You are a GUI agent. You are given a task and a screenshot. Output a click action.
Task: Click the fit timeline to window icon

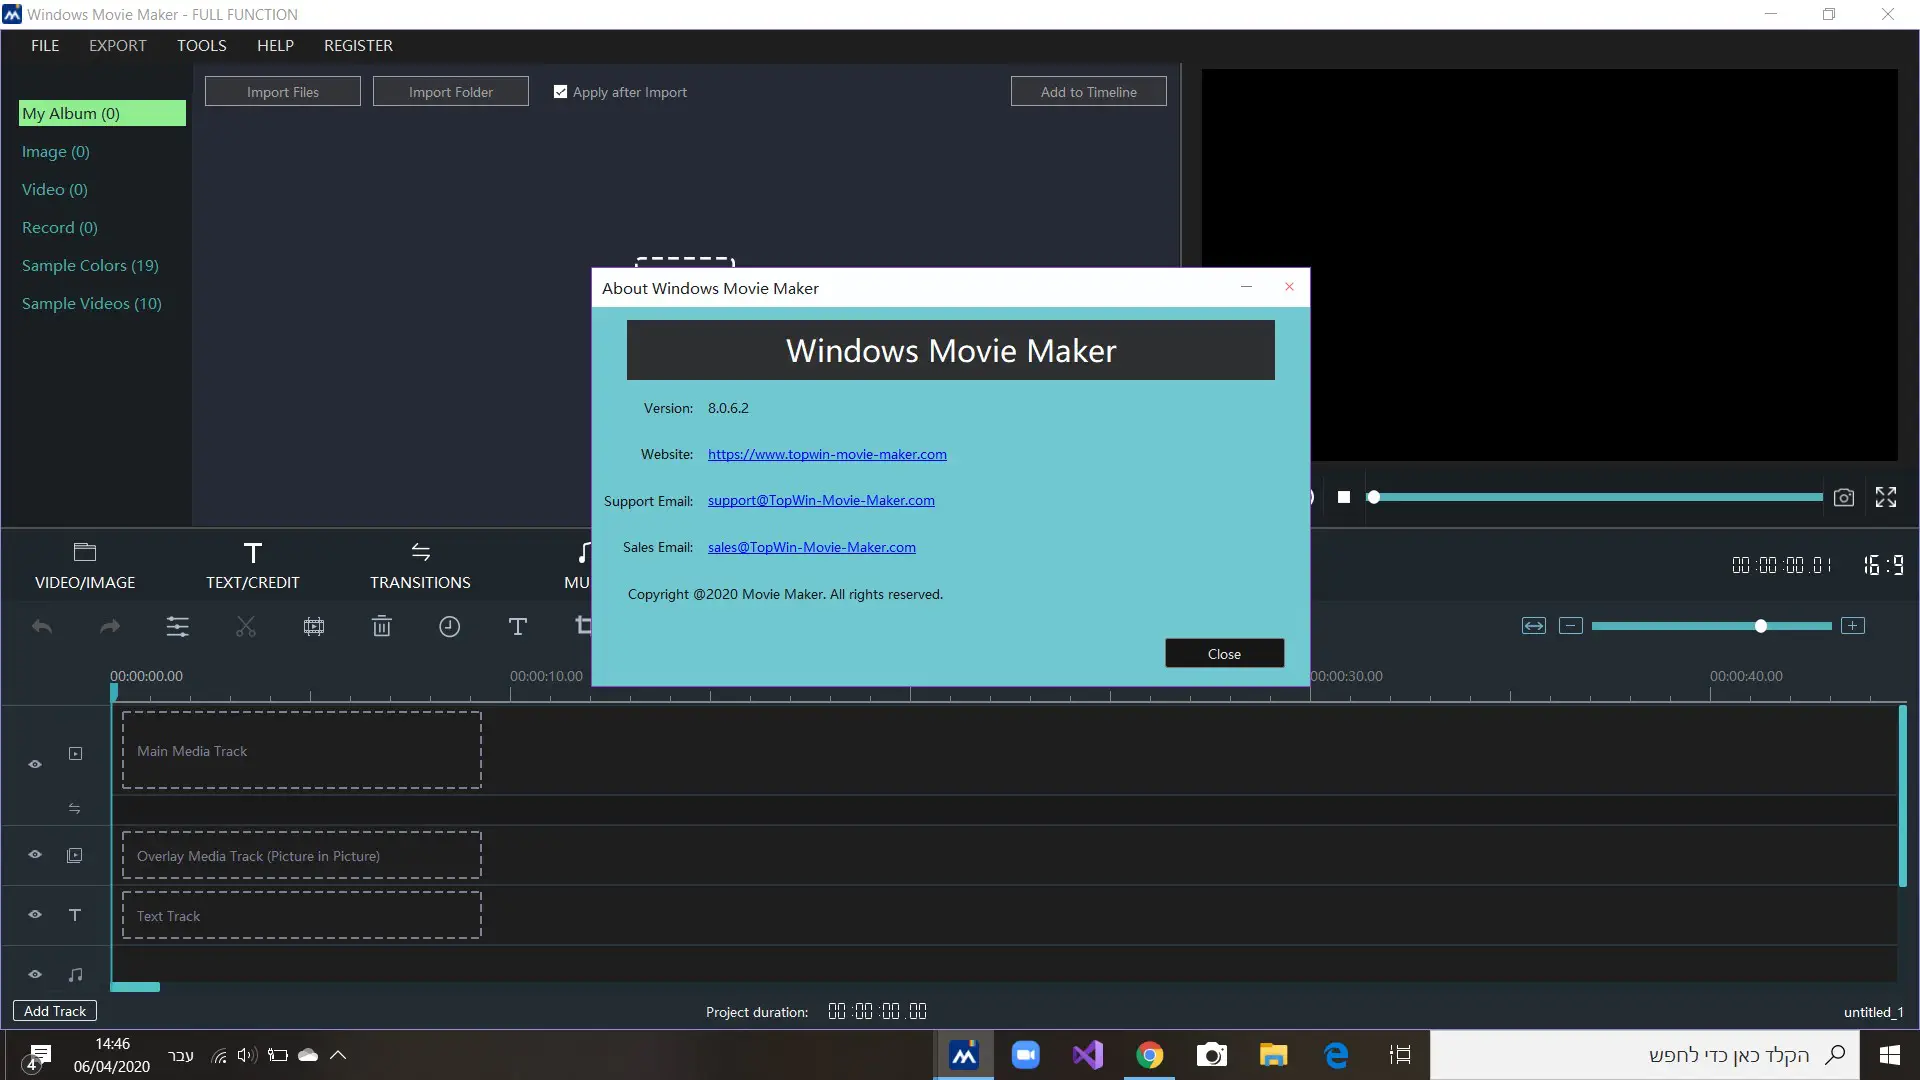click(x=1533, y=626)
